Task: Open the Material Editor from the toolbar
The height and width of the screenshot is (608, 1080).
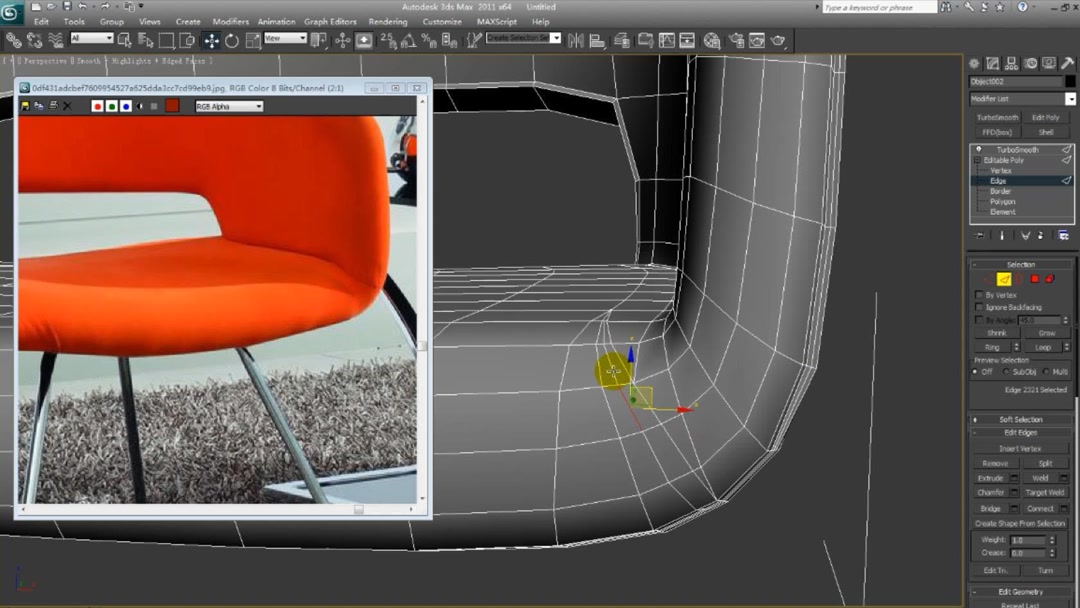Action: coord(712,40)
